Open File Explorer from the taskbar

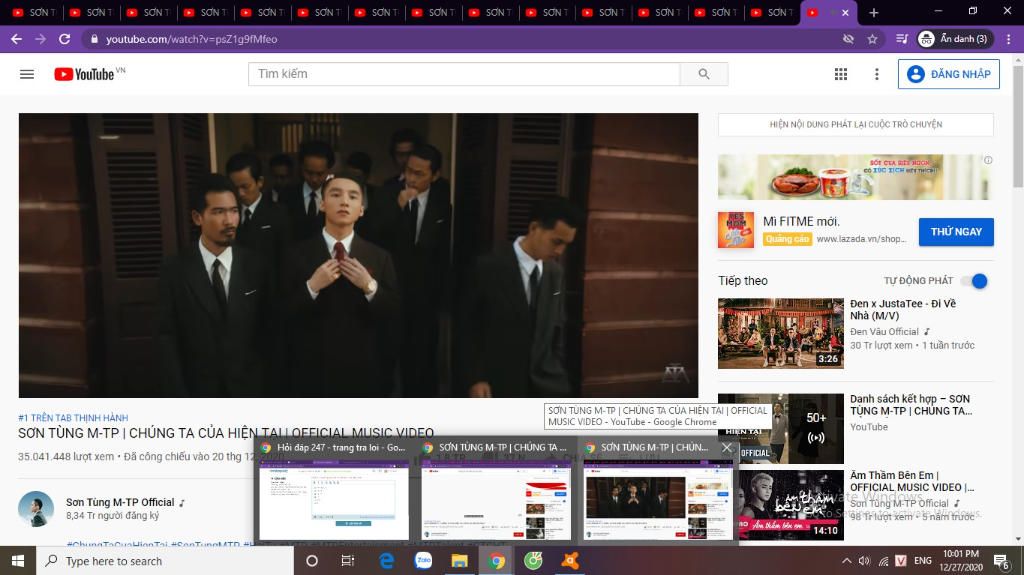pyautogui.click(x=460, y=561)
